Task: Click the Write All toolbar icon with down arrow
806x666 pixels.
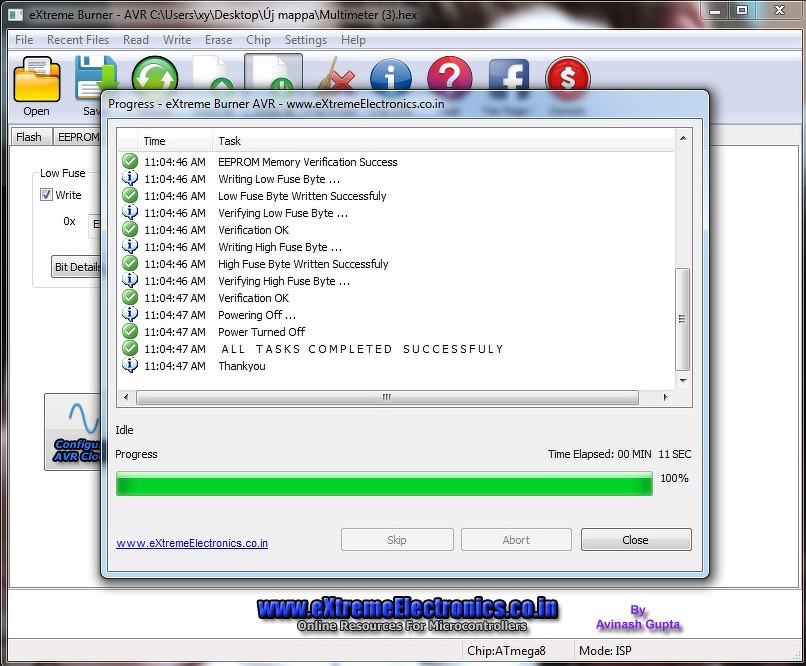Action: pyautogui.click(x=273, y=72)
